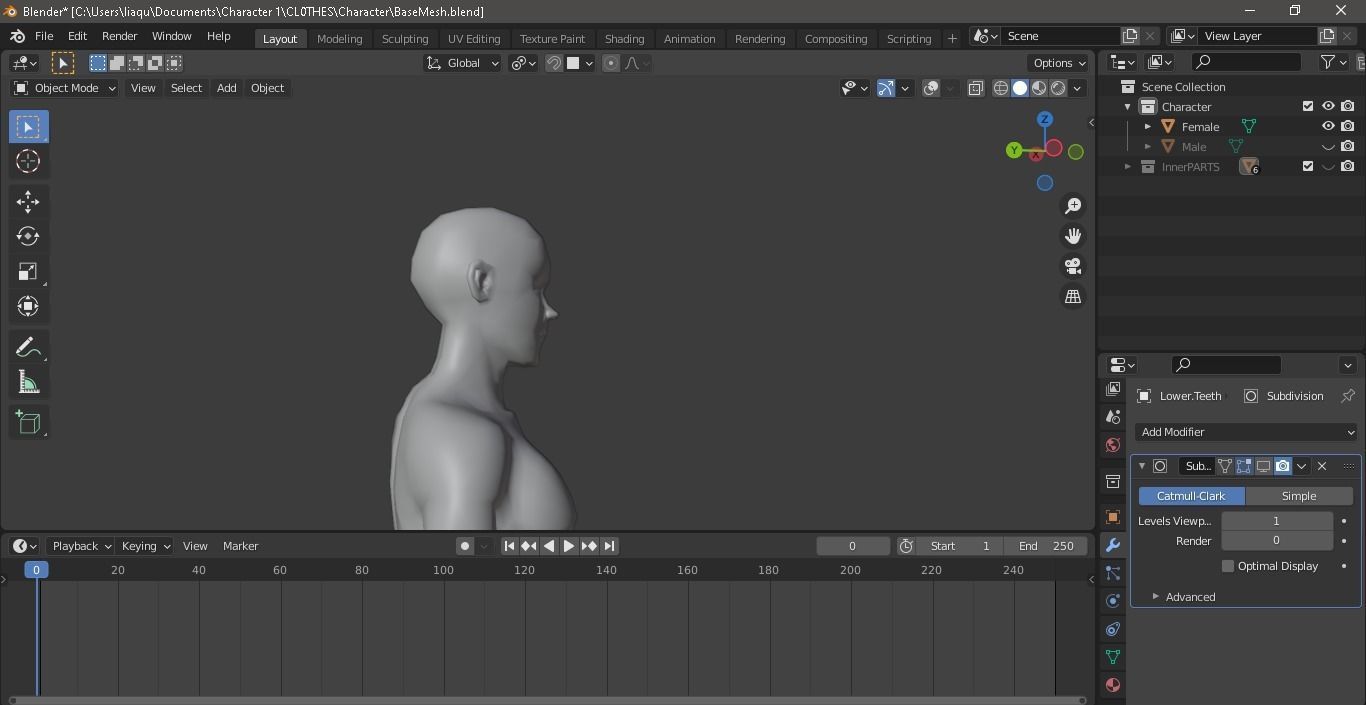
Task: Toggle X-ray view mode
Action: [975, 88]
